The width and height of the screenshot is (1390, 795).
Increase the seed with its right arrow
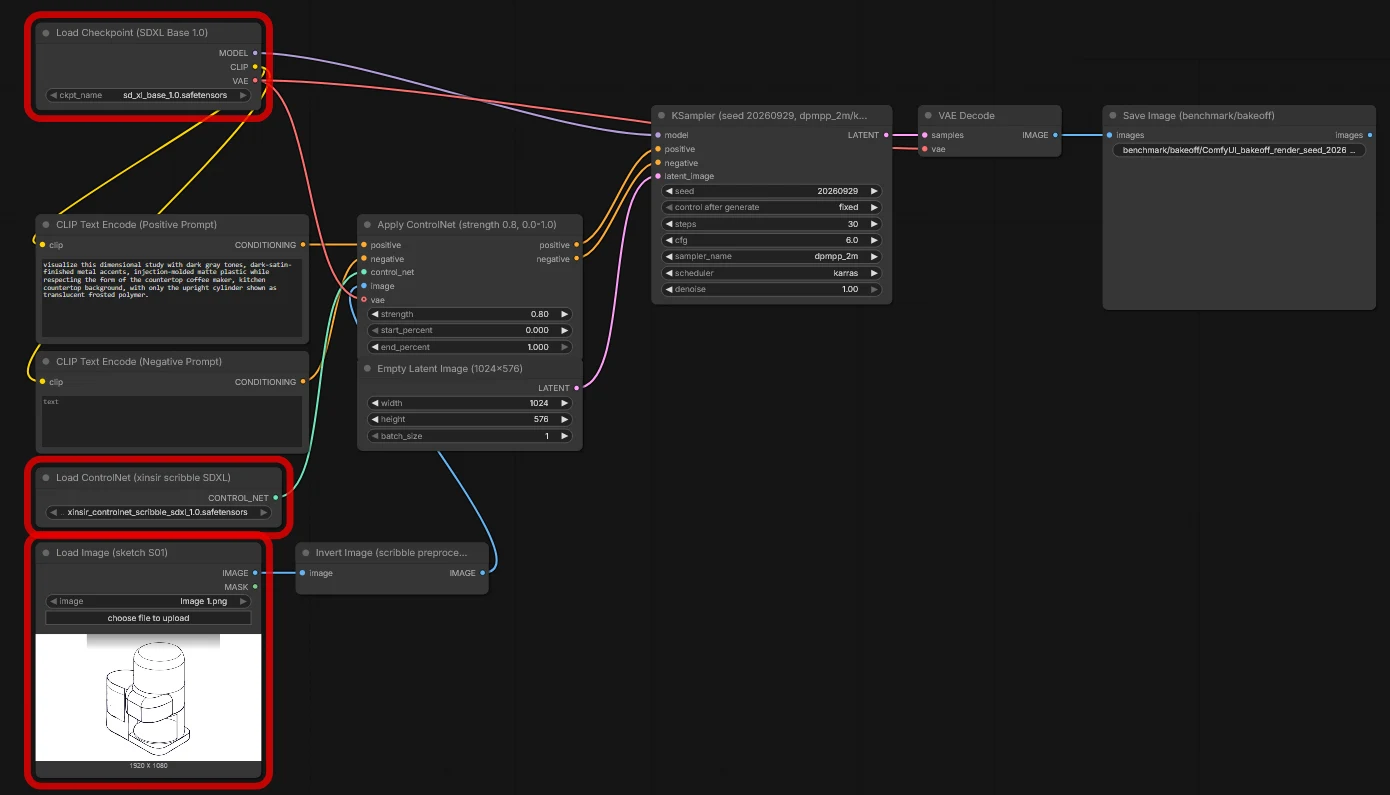(x=874, y=191)
